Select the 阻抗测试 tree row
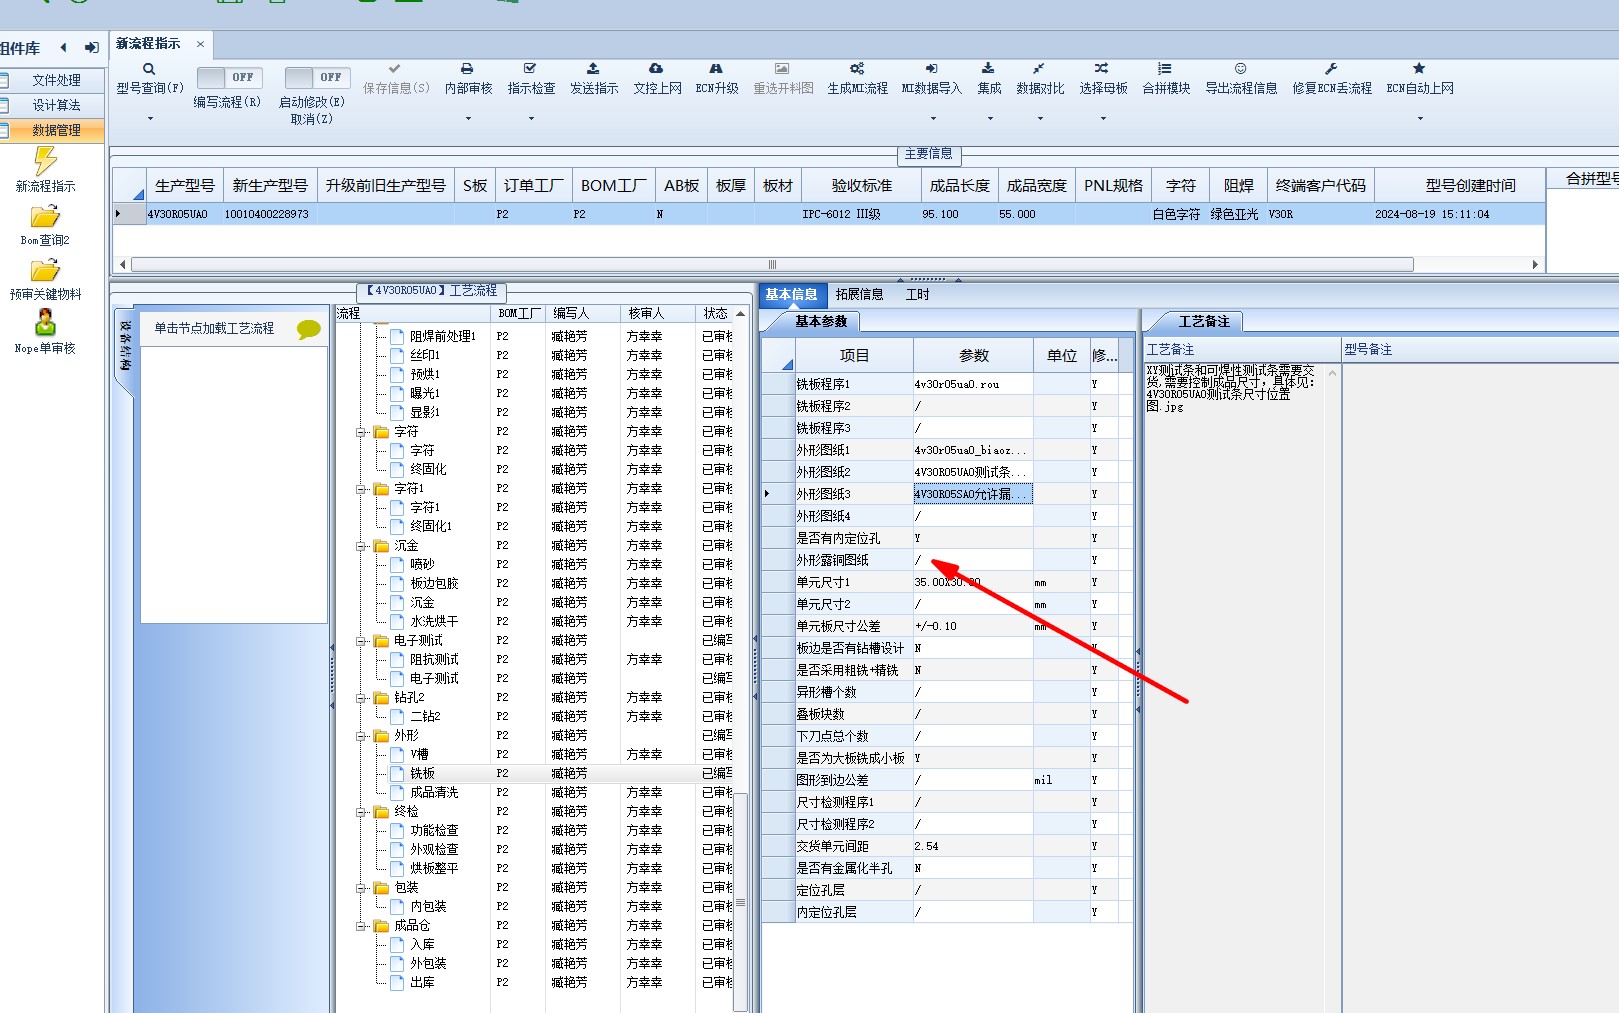Viewport: 1619px width, 1013px height. [434, 660]
